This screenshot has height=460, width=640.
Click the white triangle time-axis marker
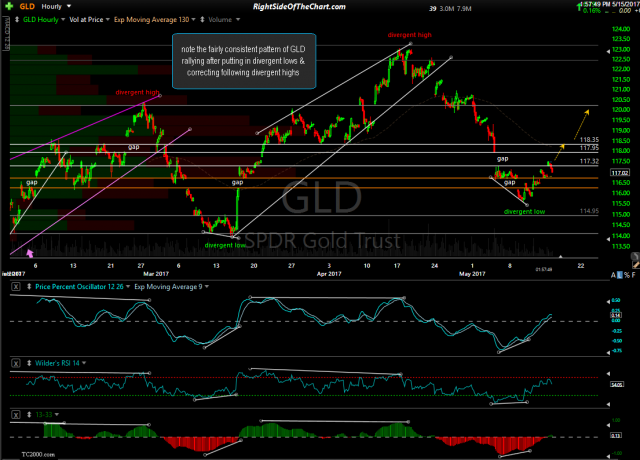click(560, 256)
